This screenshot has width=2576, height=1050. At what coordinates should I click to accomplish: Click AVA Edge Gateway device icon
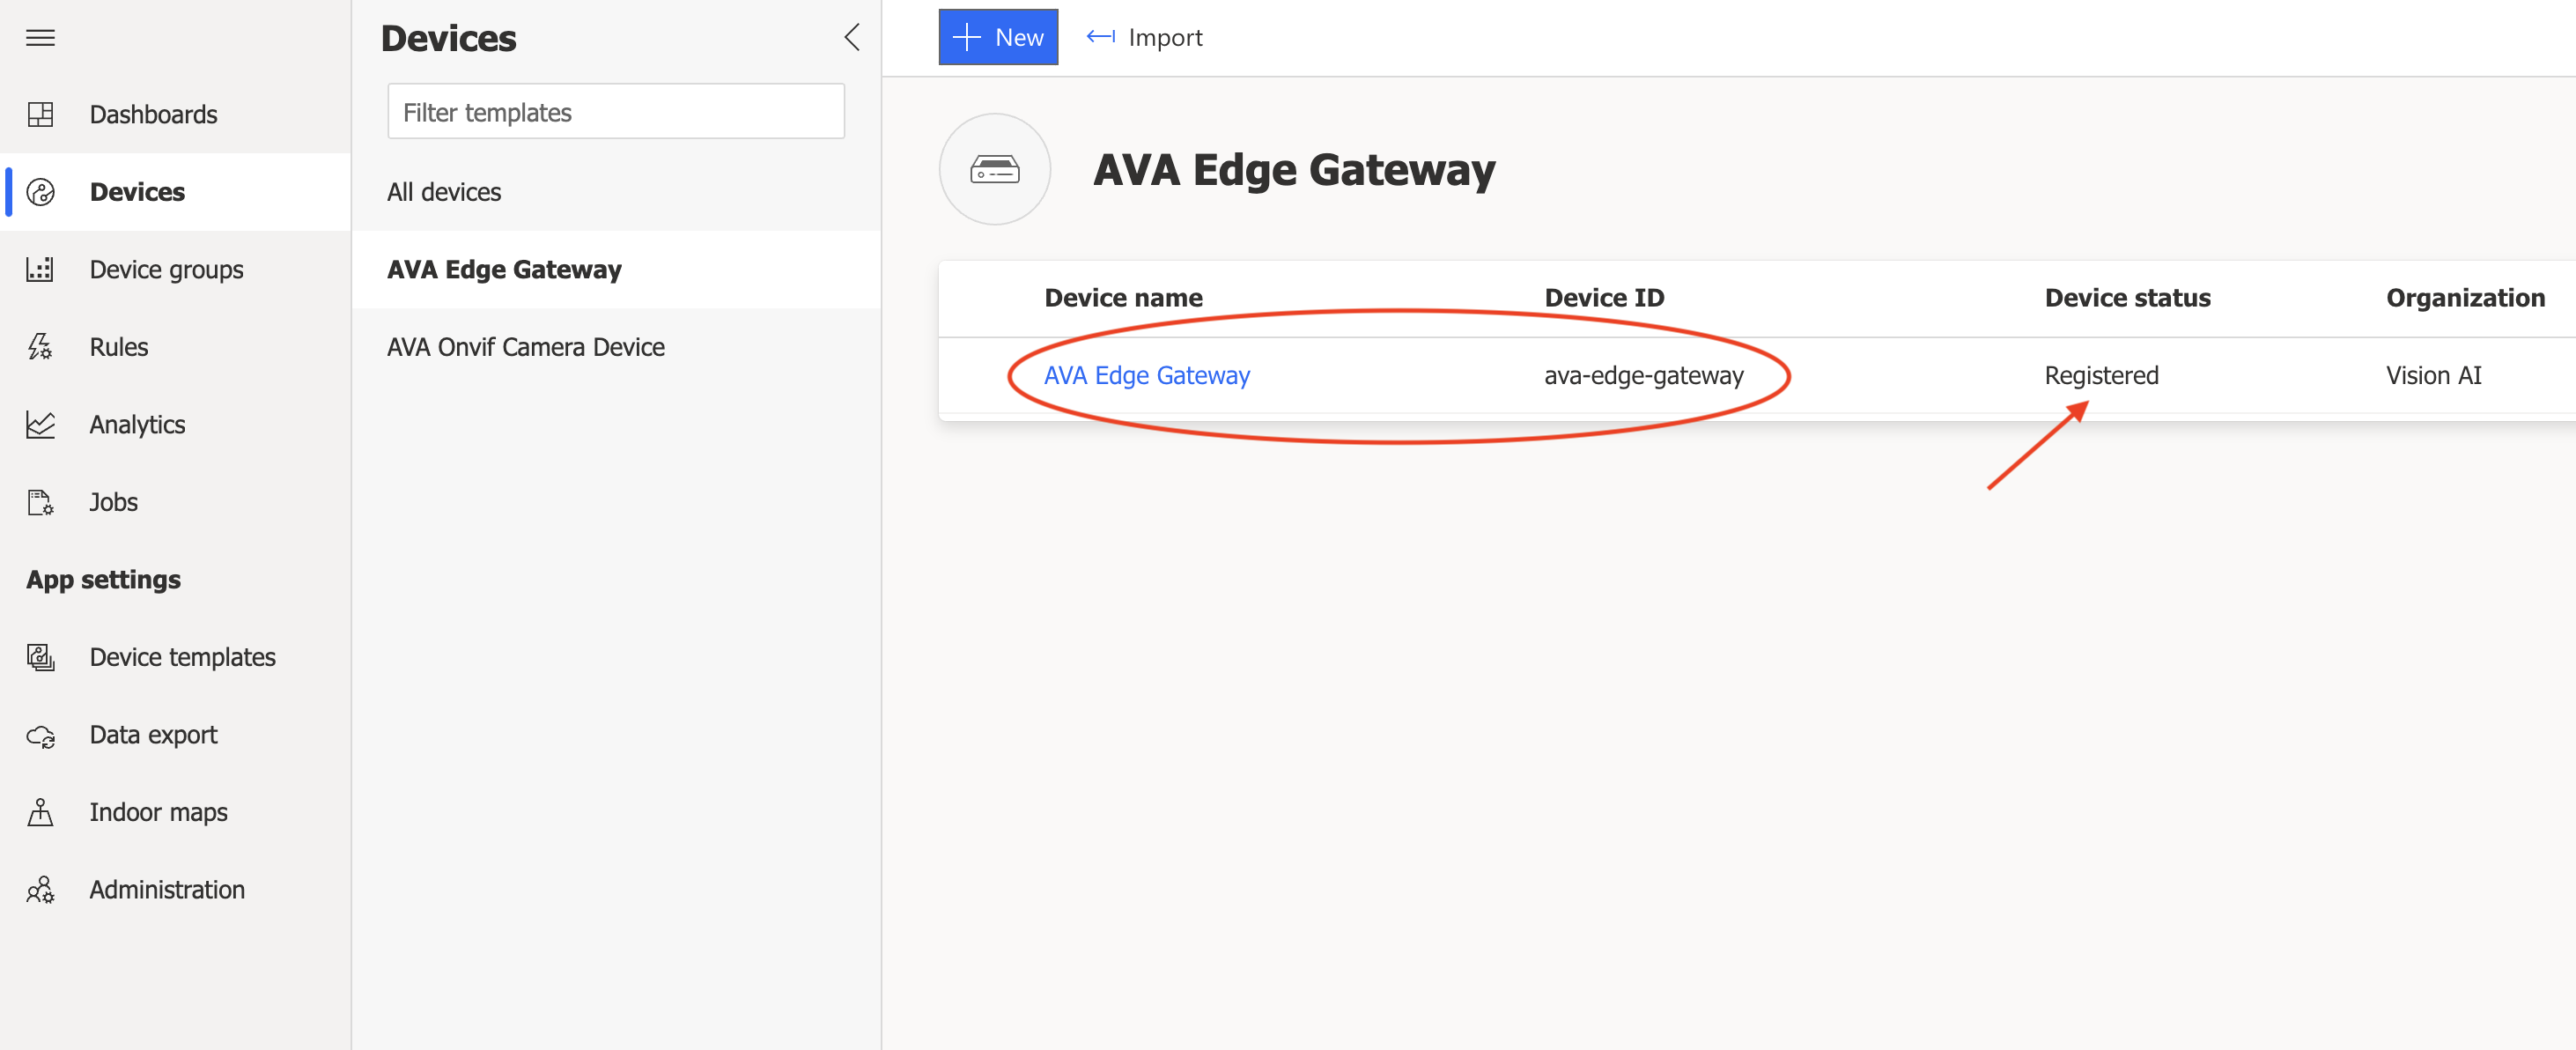(x=994, y=167)
